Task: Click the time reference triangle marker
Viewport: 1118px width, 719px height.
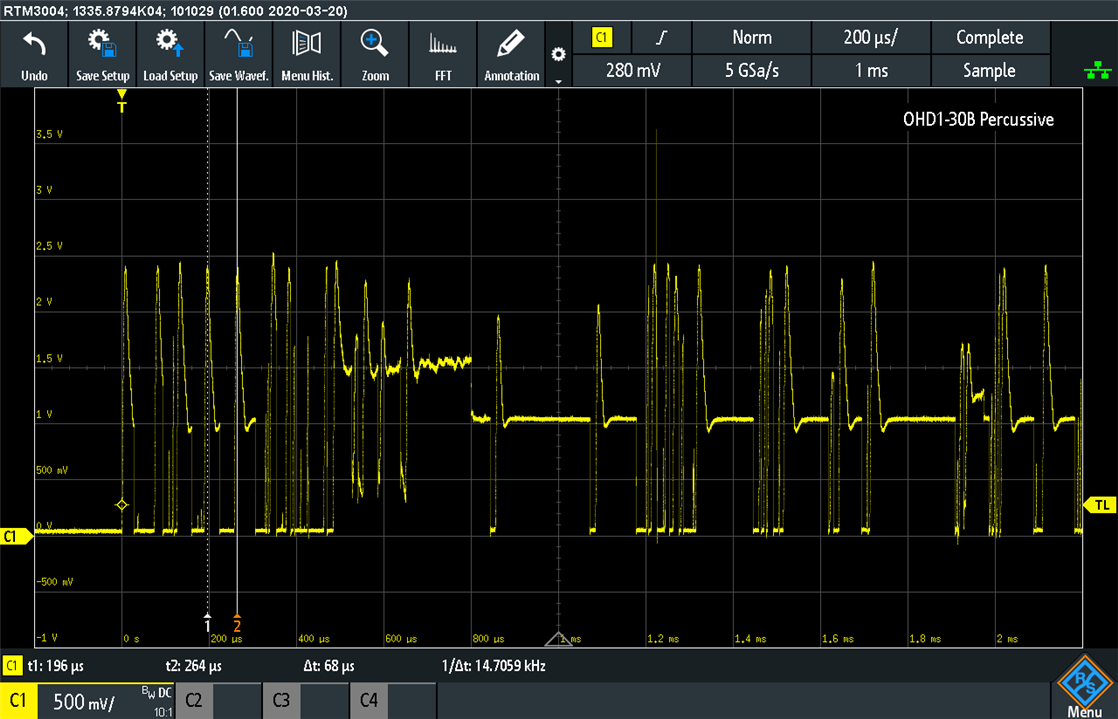Action: click(558, 638)
